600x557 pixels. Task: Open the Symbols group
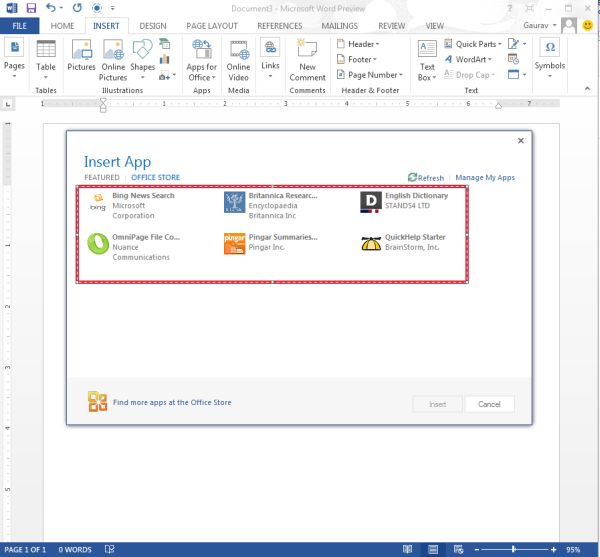(x=549, y=58)
